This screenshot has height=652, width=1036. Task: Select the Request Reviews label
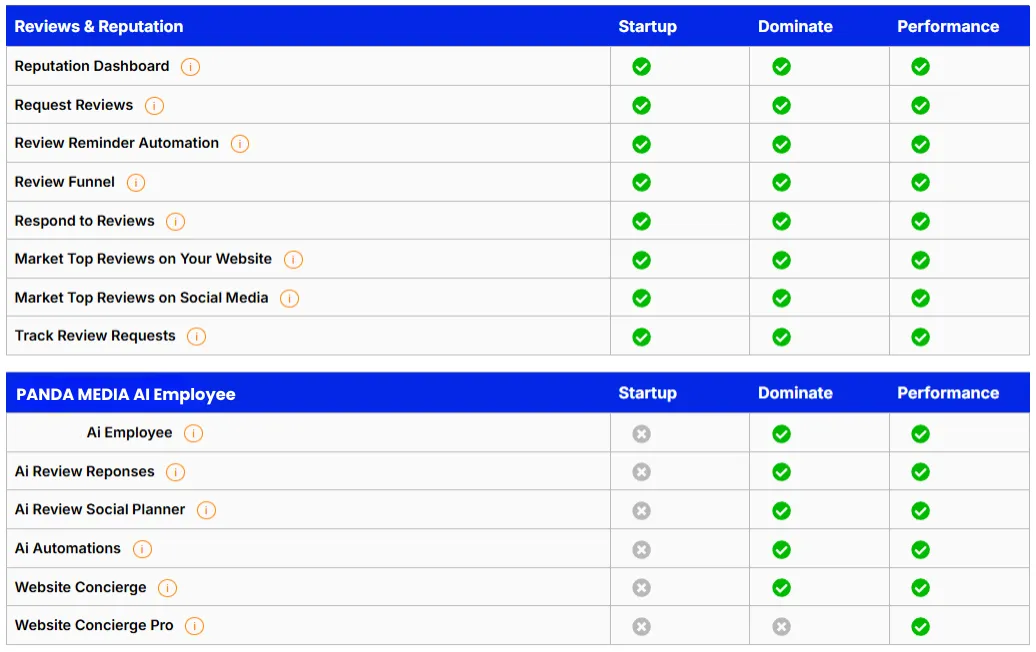[73, 105]
